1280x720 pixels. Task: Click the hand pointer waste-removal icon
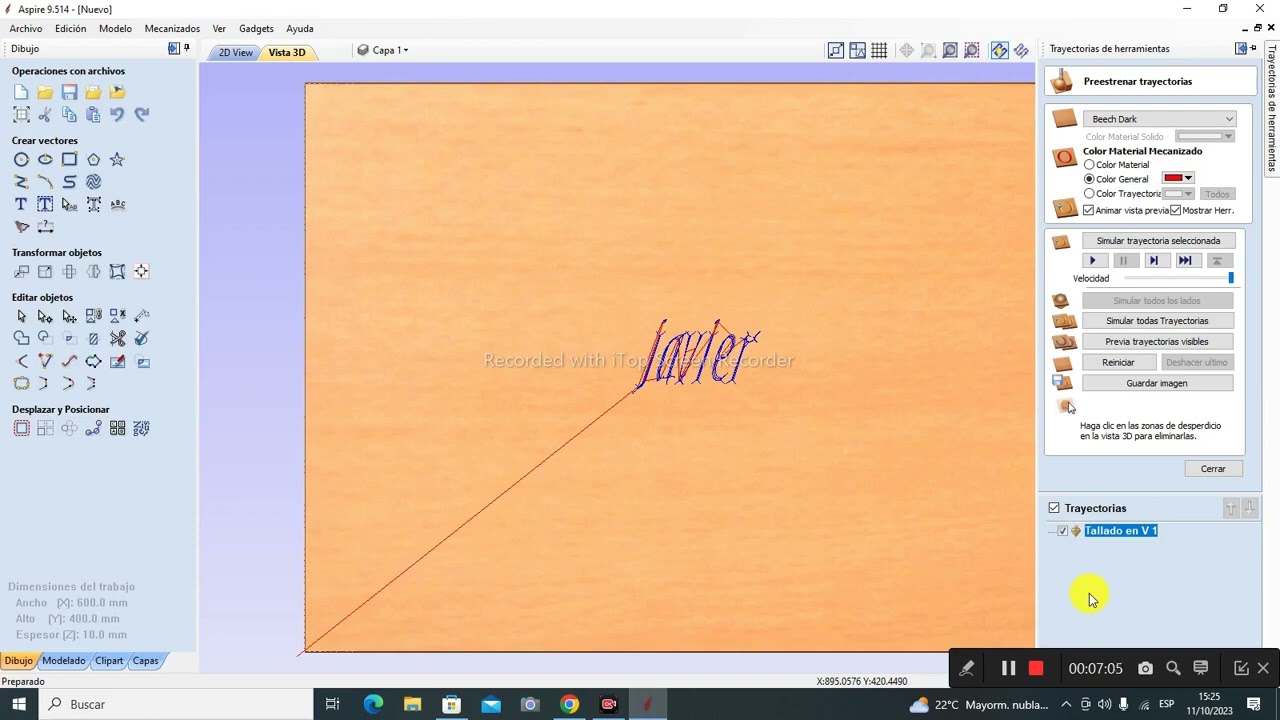[x=1067, y=405]
